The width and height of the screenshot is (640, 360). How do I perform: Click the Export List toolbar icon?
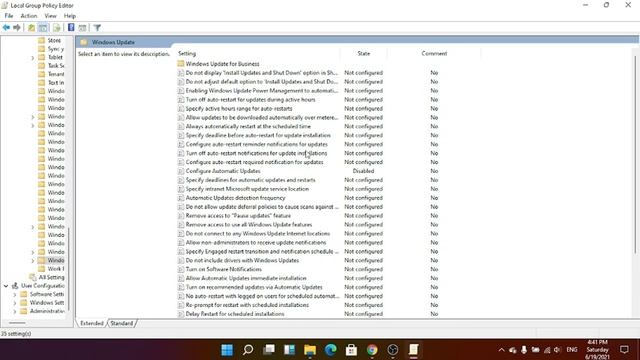click(57, 28)
